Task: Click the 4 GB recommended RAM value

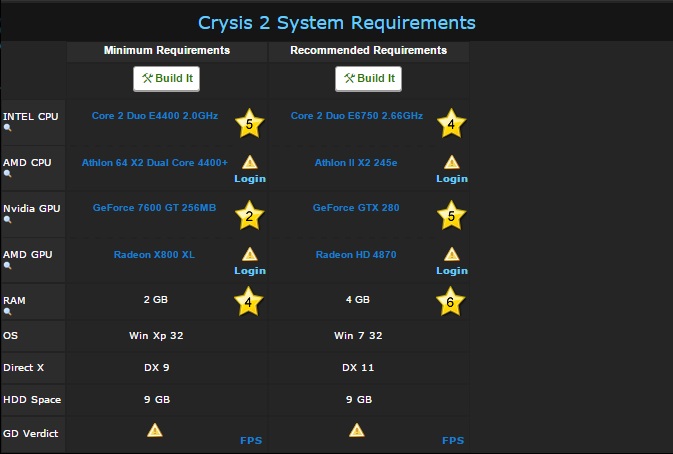Action: [358, 300]
